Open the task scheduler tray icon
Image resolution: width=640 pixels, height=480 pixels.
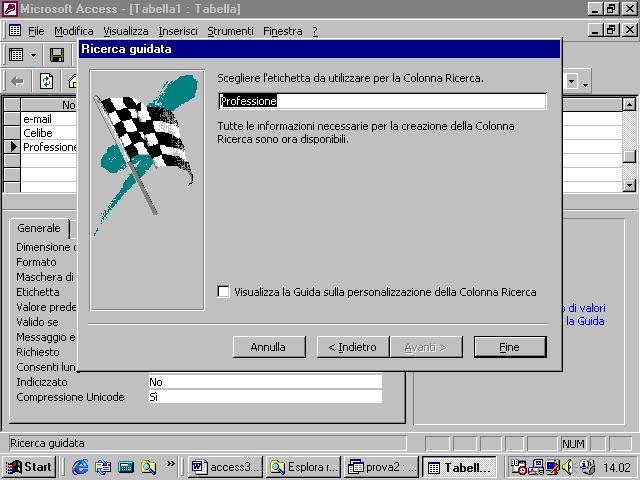[x=518, y=467]
